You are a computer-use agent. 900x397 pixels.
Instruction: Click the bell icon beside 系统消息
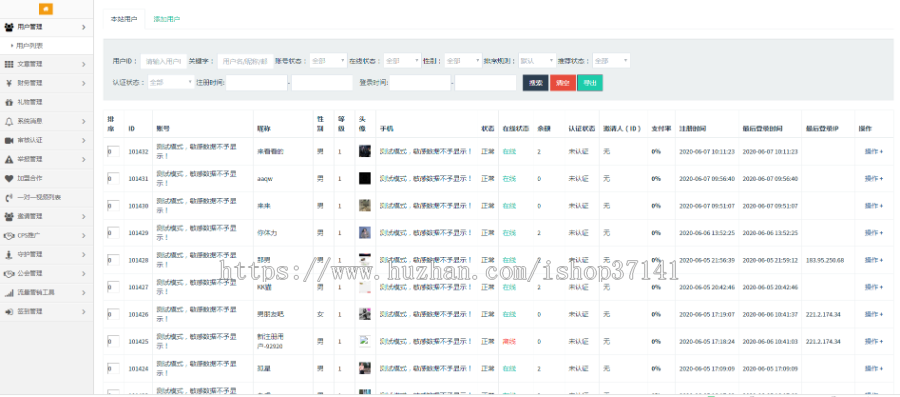9,121
